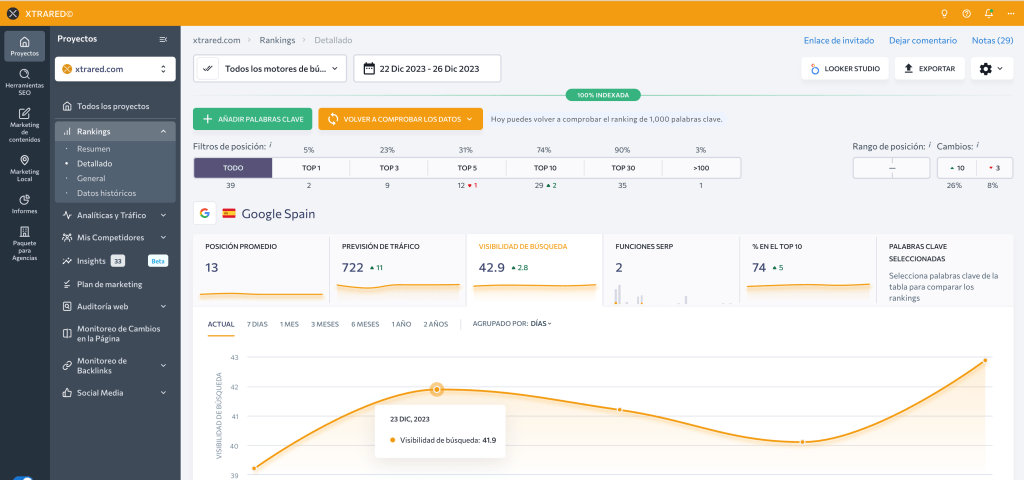The width and height of the screenshot is (1024, 480).
Task: Collapse the Proyectos sidebar panel icon
Action: [163, 39]
